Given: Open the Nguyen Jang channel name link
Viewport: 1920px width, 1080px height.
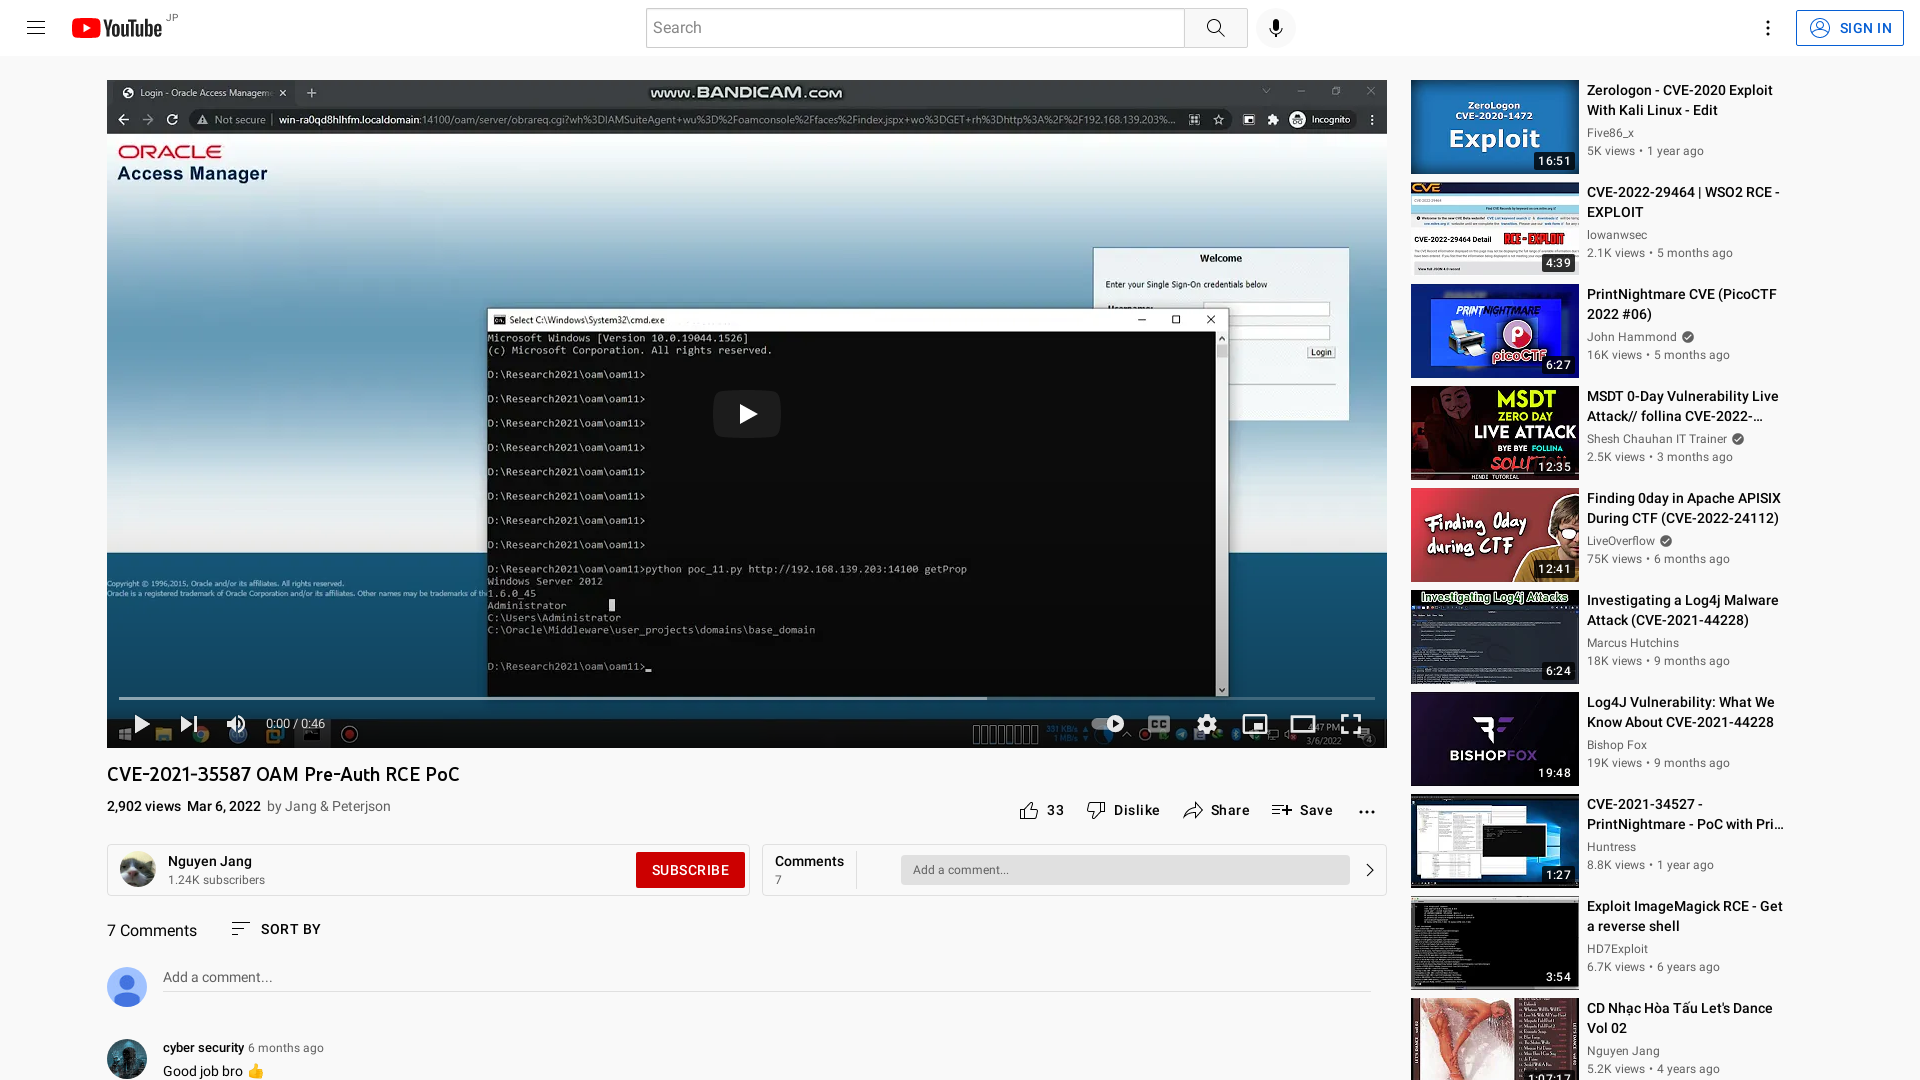Looking at the screenshot, I should coord(210,861).
